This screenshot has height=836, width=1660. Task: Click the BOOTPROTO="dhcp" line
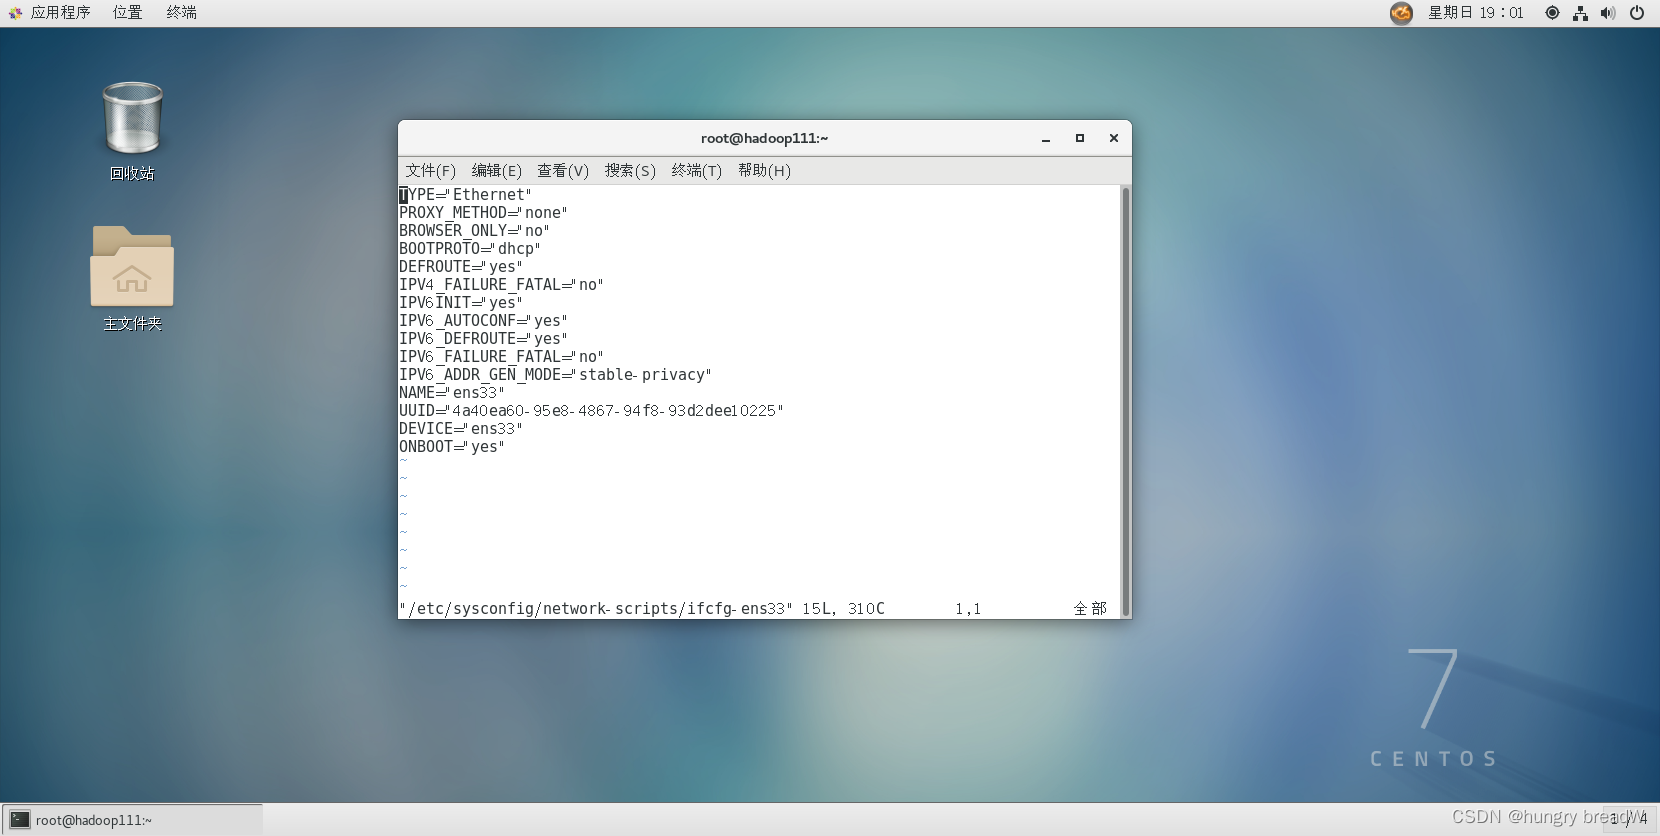[x=470, y=249]
